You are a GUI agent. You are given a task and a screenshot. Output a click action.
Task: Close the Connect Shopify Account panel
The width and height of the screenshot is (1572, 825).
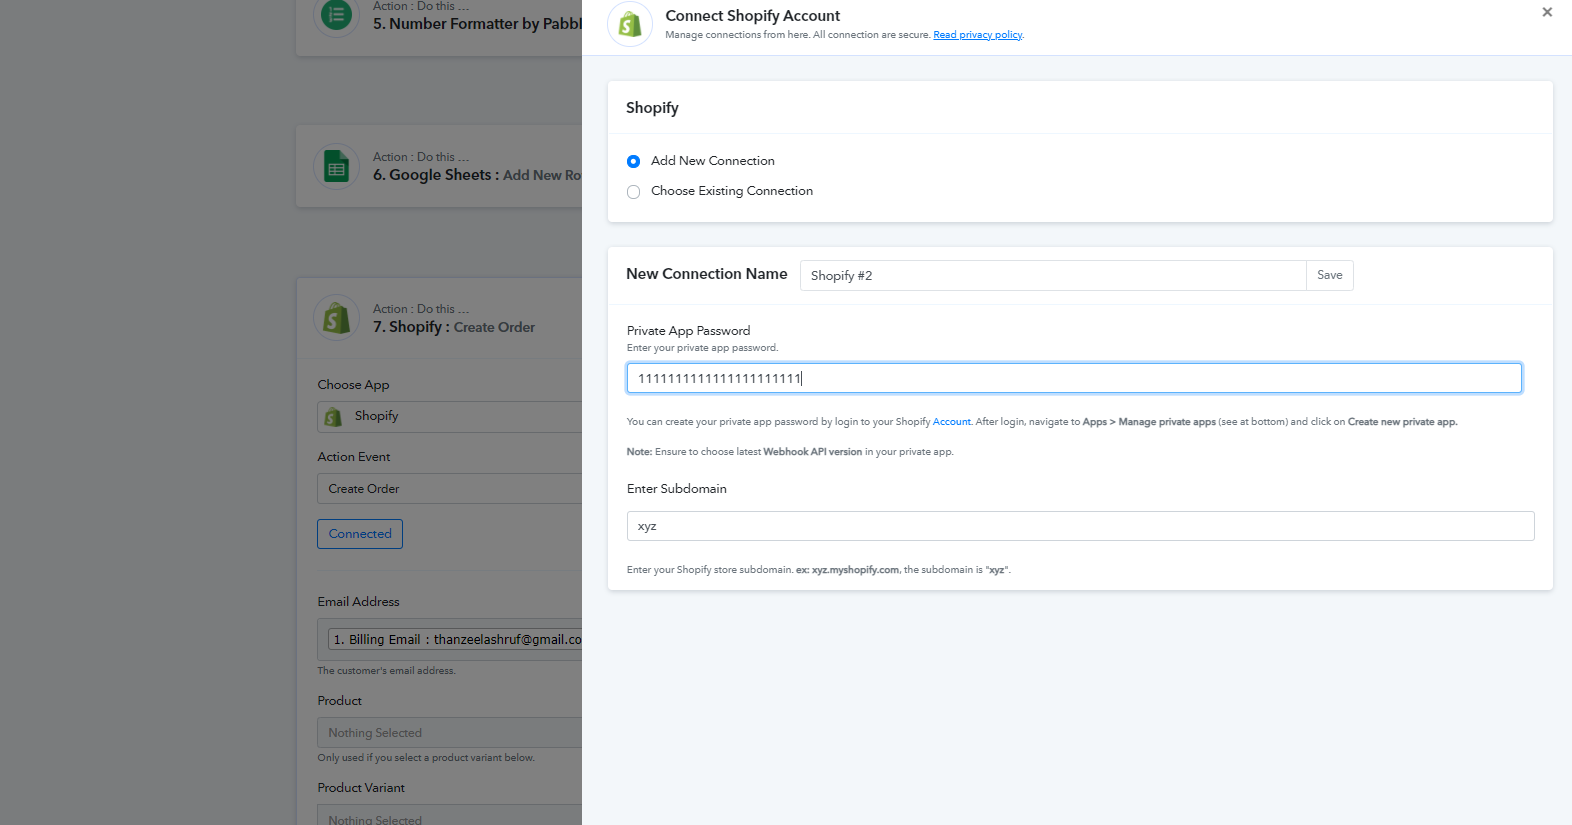point(1547,12)
